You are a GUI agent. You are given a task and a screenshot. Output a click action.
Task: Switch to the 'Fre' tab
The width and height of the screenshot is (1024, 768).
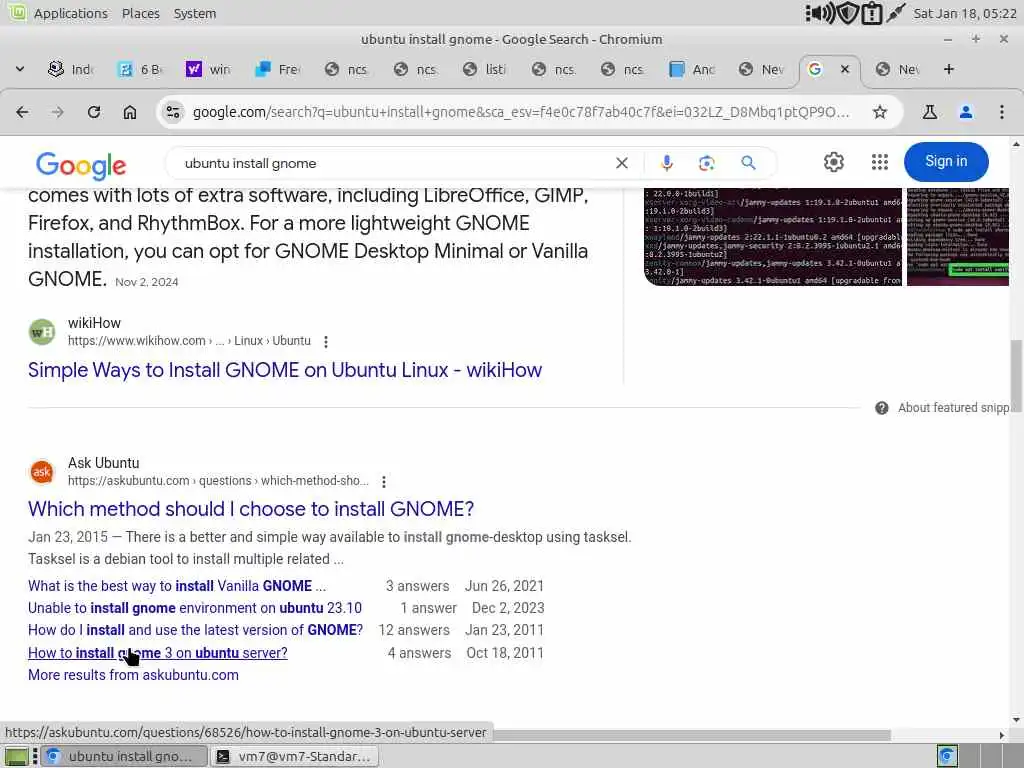tap(278, 69)
